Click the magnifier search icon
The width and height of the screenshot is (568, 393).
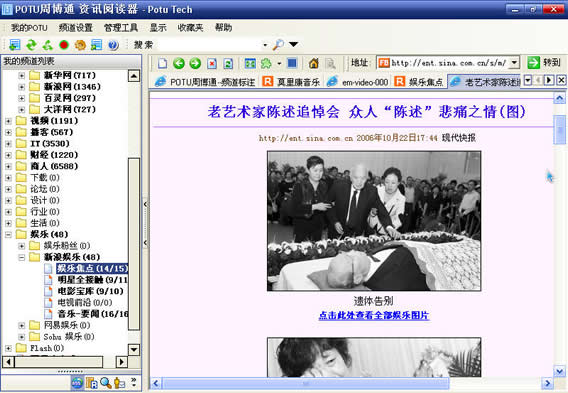click(x=278, y=45)
